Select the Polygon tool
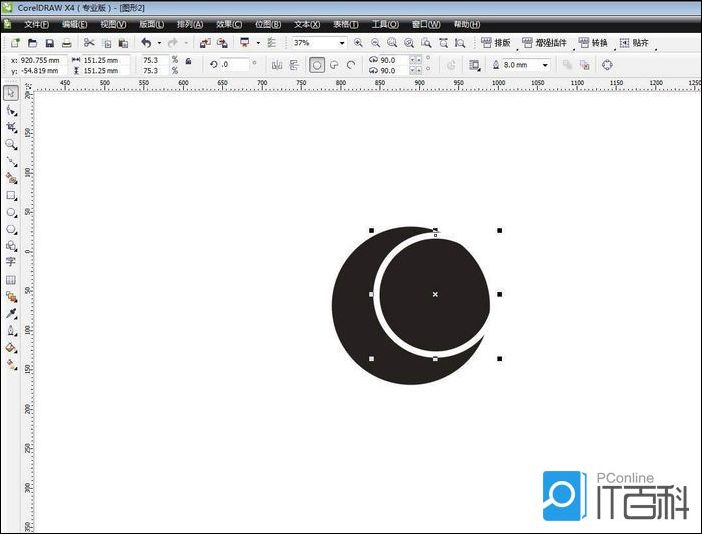This screenshot has width=702, height=534. point(11,229)
